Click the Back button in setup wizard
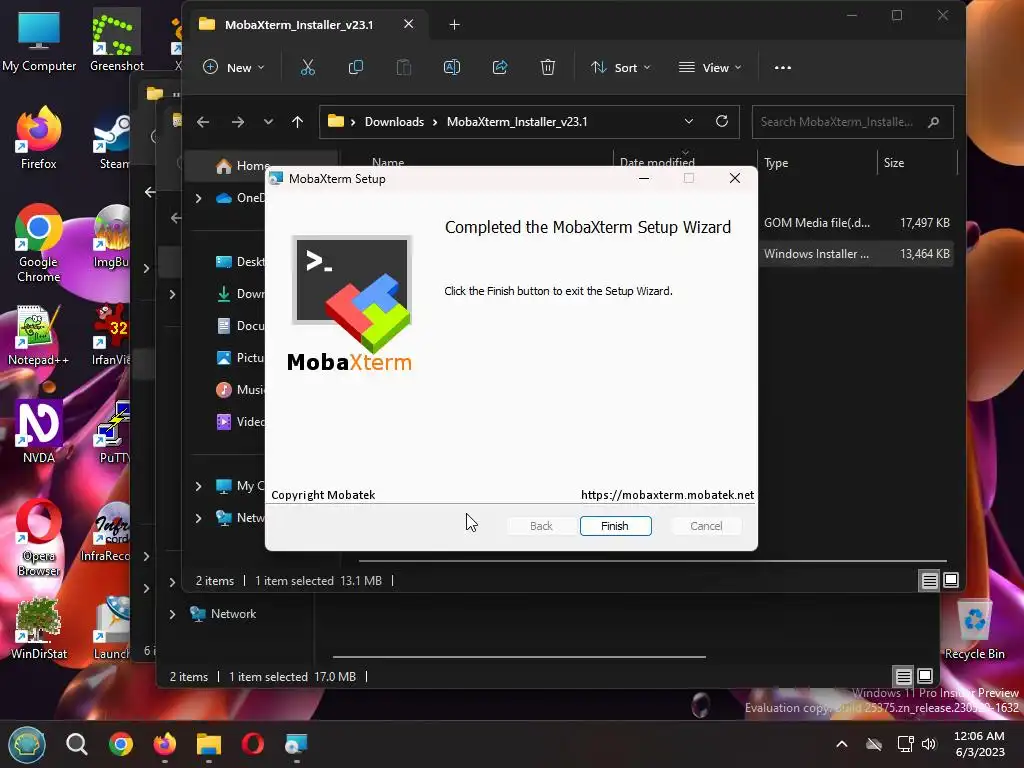This screenshot has width=1024, height=768. [541, 526]
